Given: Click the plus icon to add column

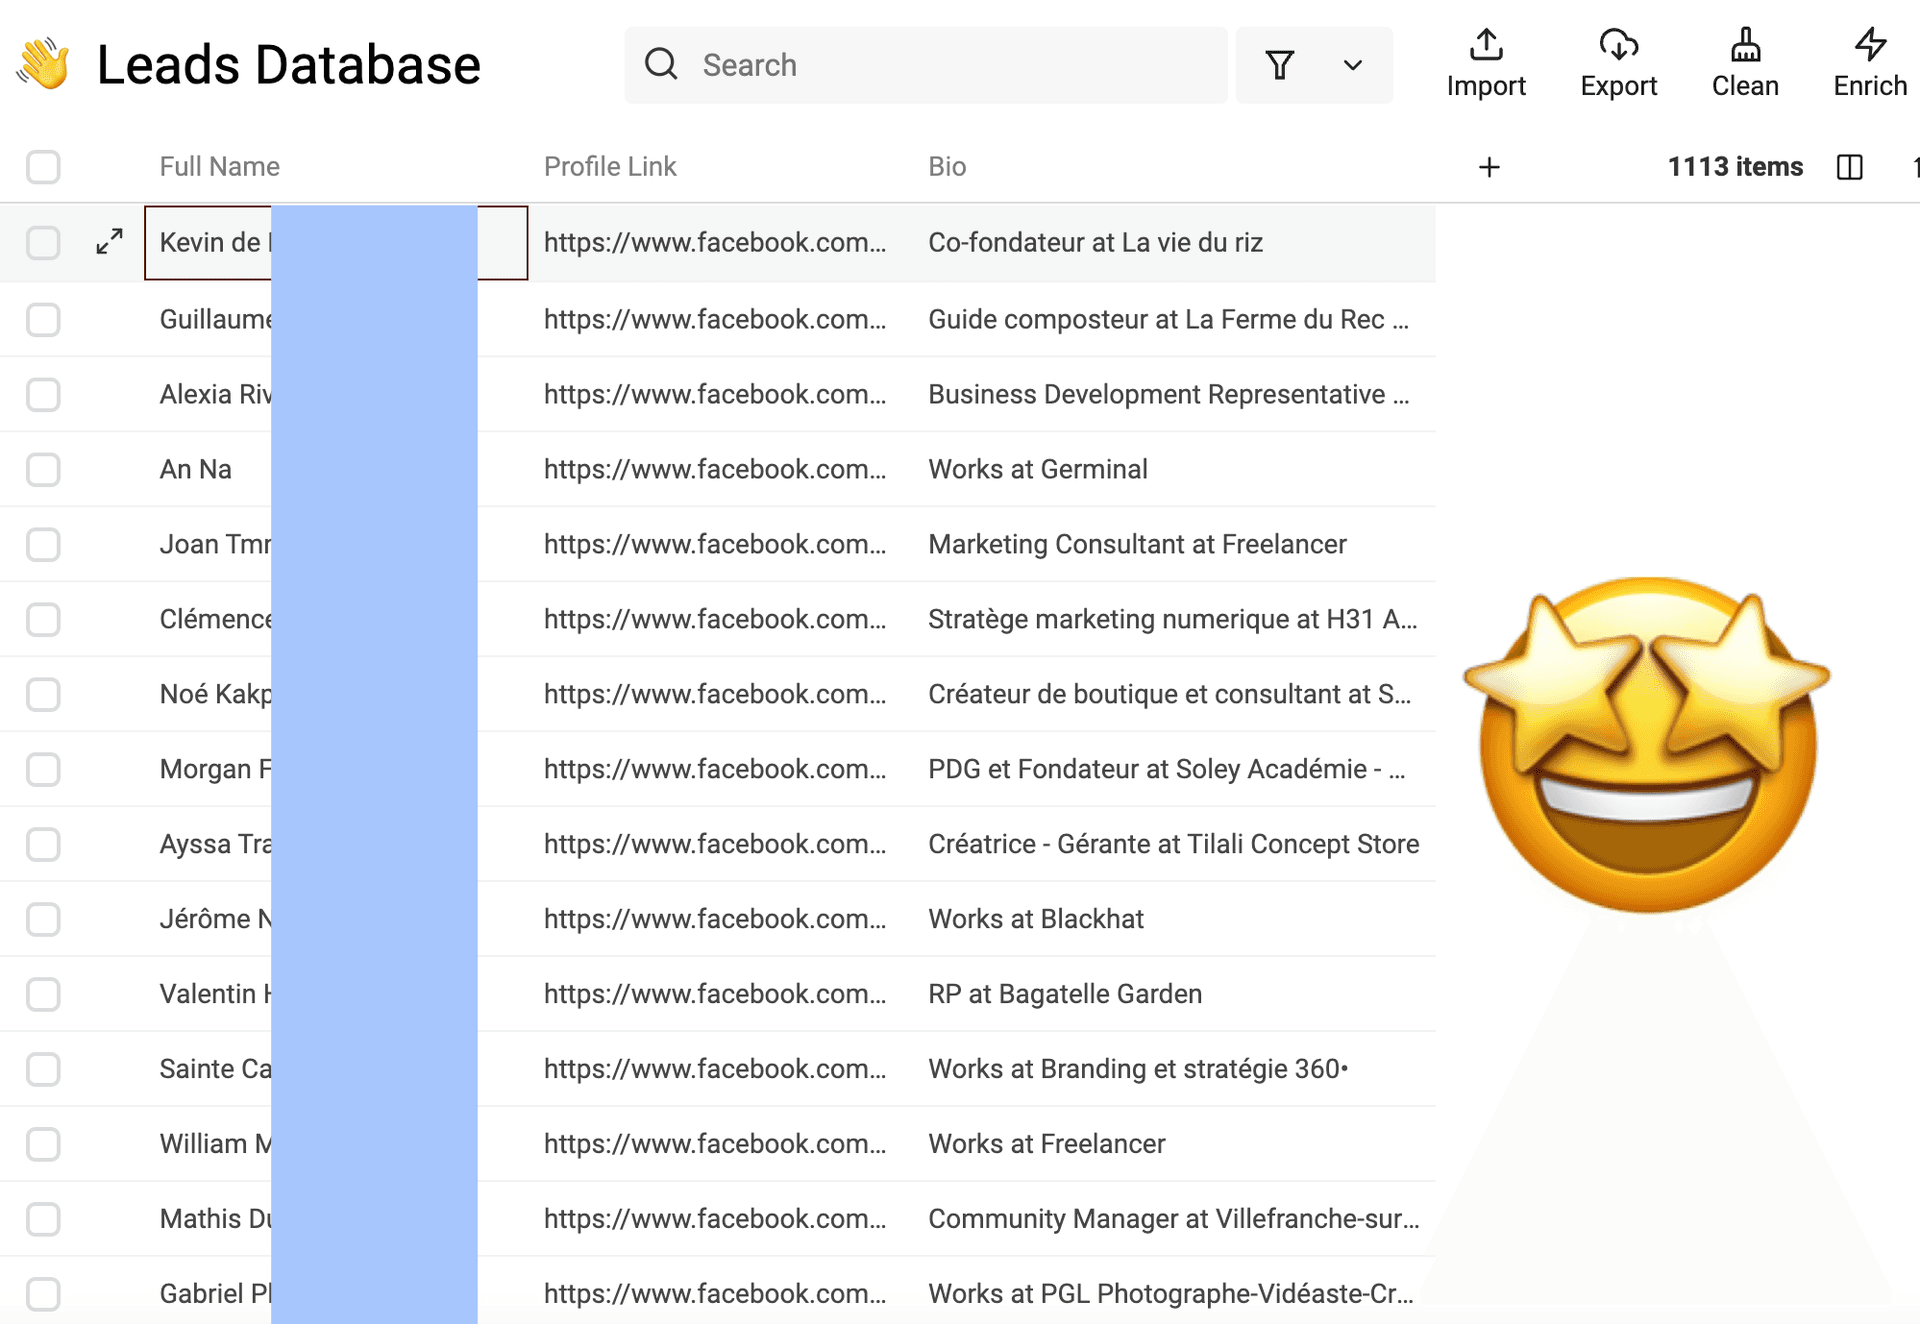Looking at the screenshot, I should point(1489,167).
